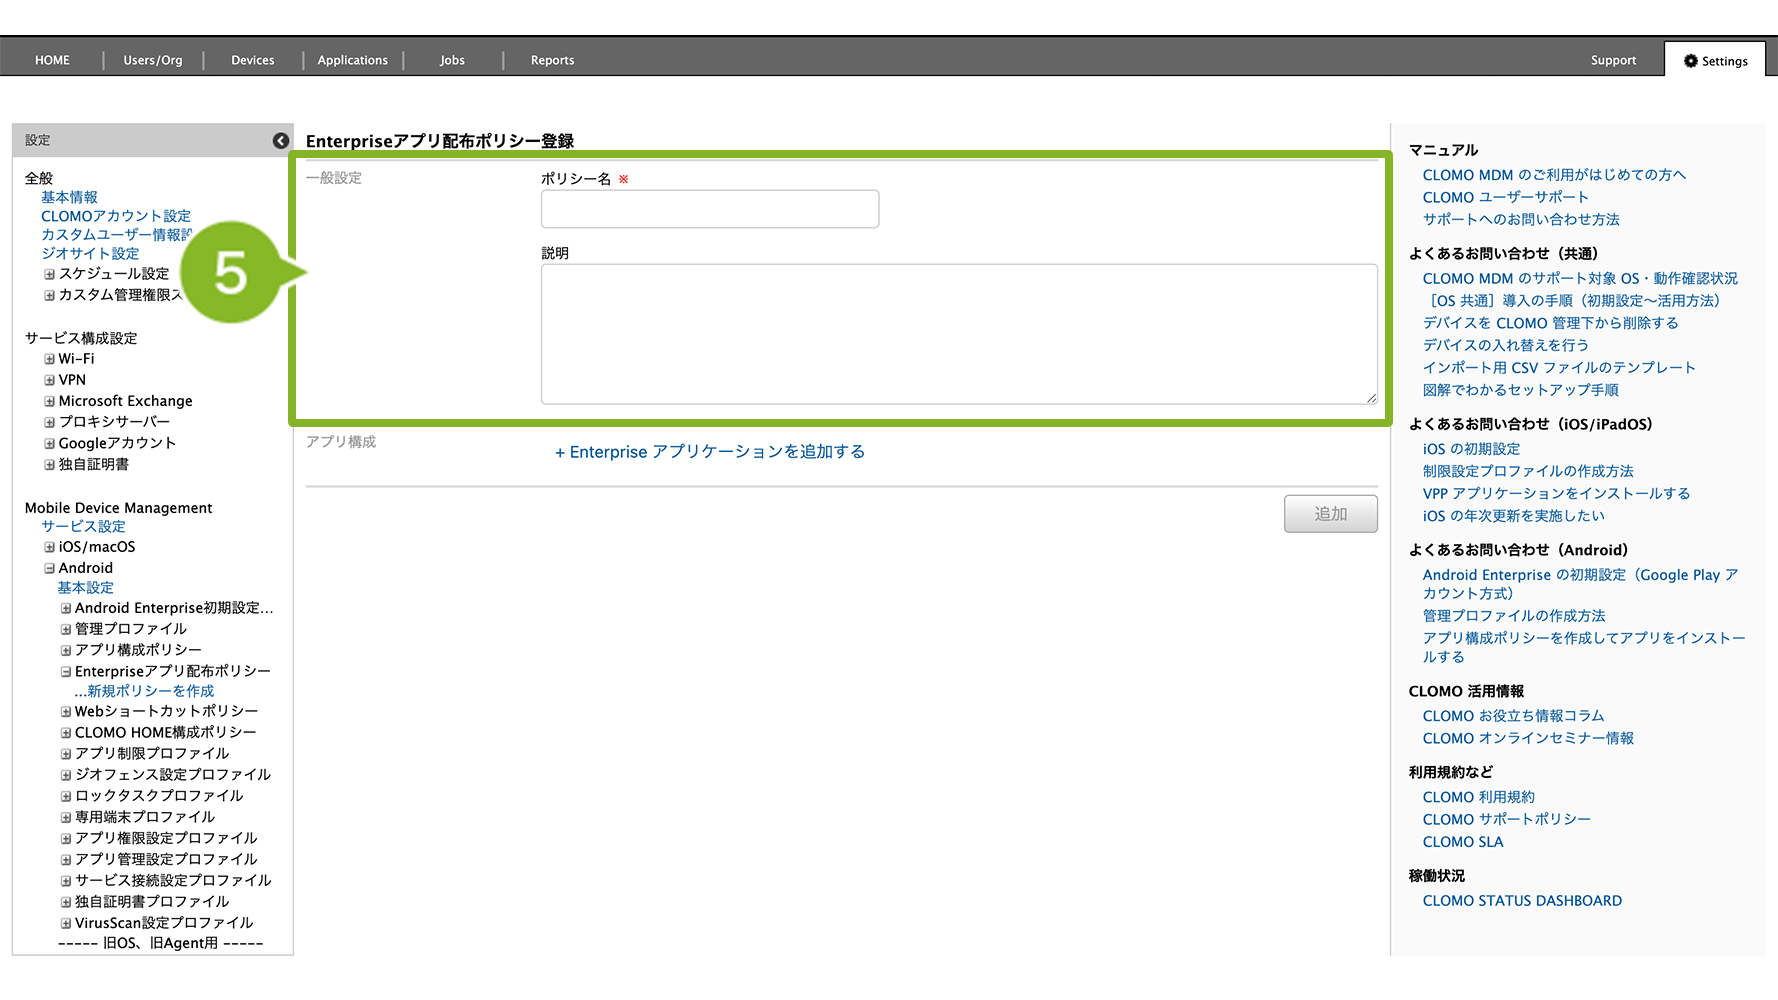The image size is (1778, 1000).
Task: Expand the 管理プロファイル node
Action: click(66, 629)
